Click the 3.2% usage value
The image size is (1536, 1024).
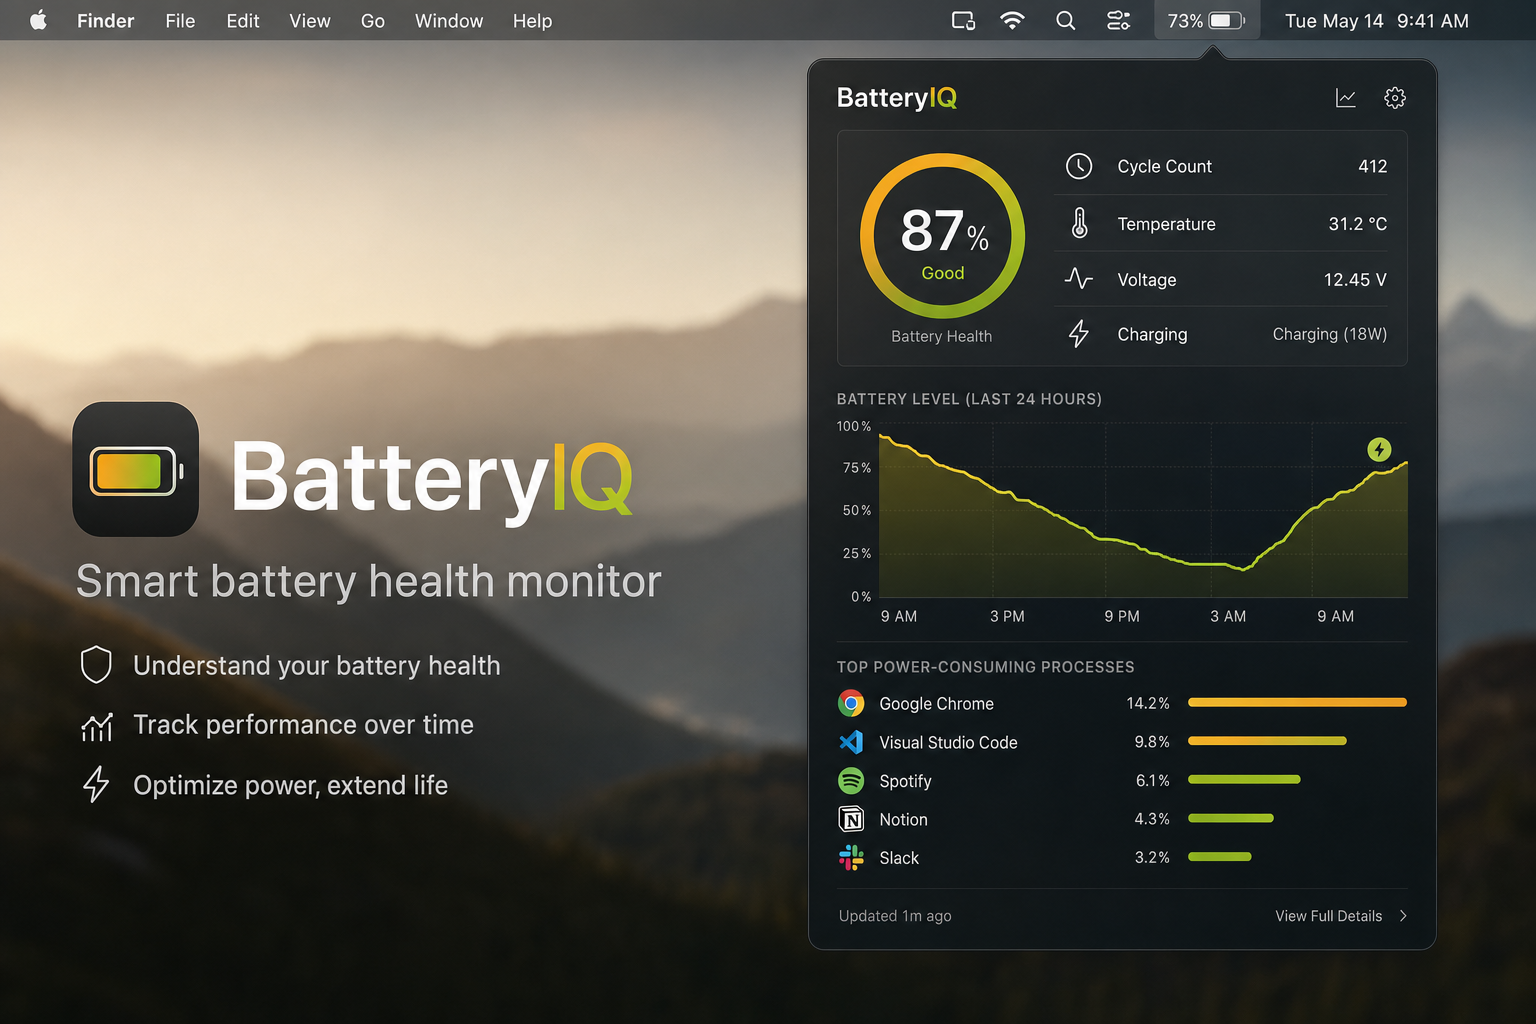click(x=1152, y=857)
